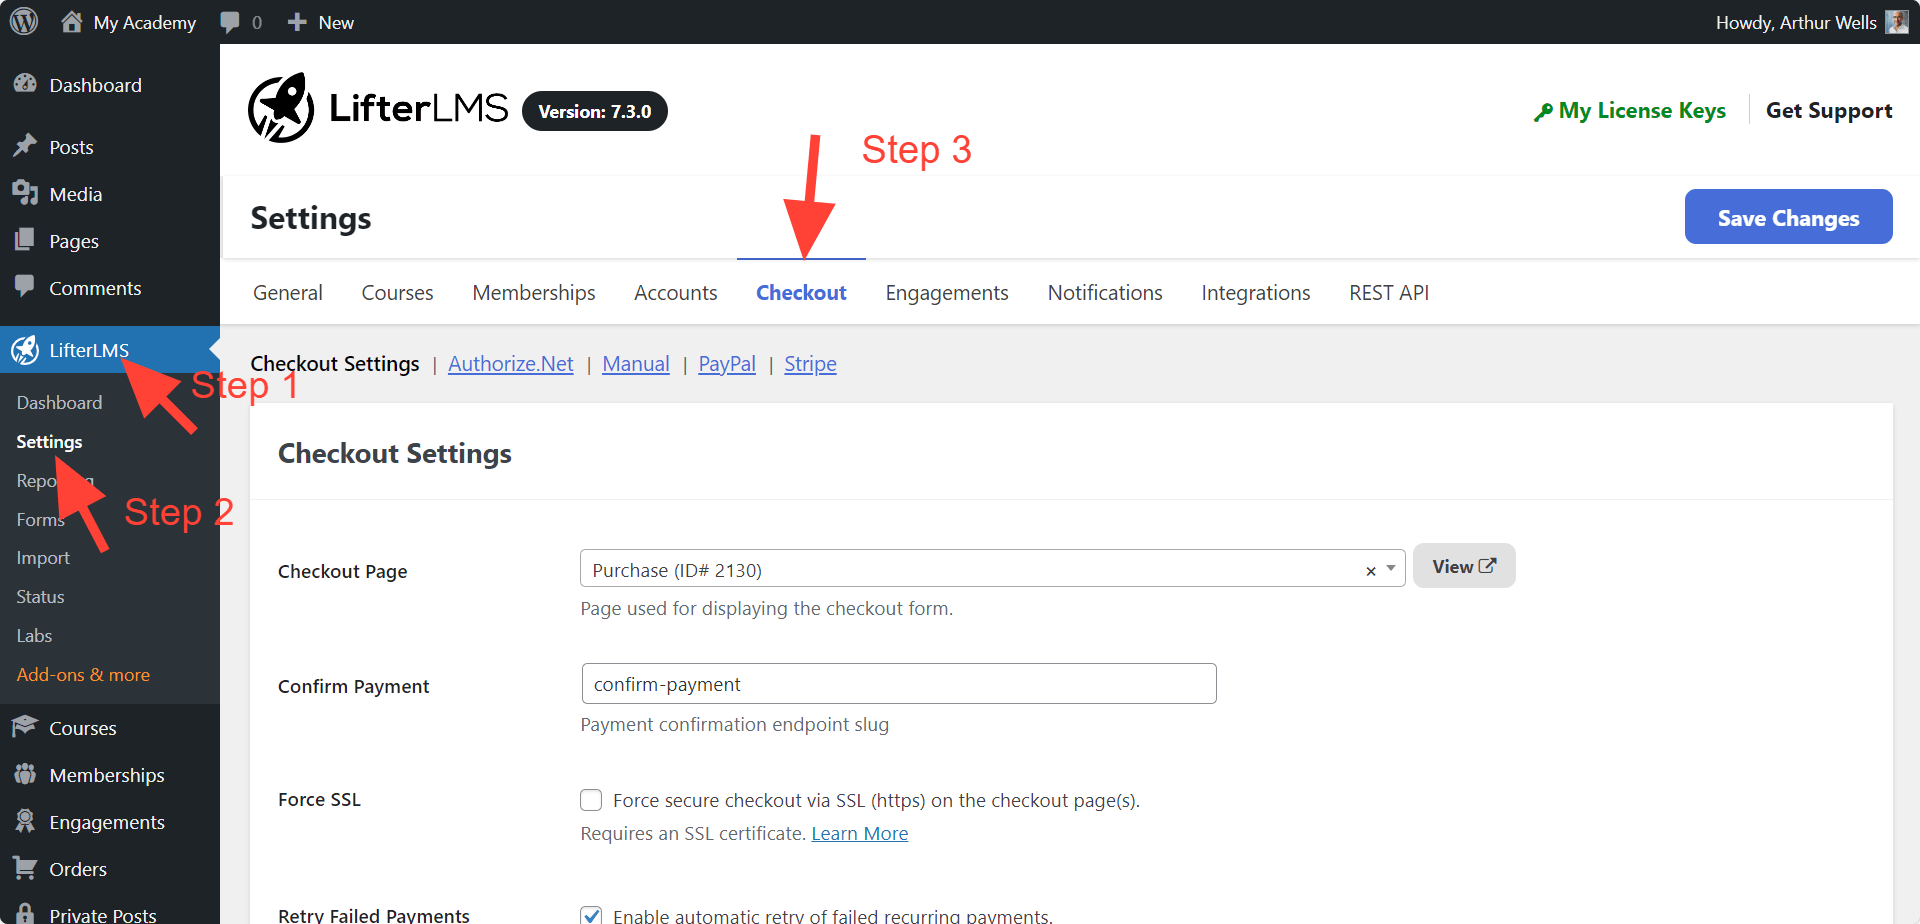This screenshot has width=1920, height=924.
Task: Click the New label in admin bar
Action: (336, 22)
